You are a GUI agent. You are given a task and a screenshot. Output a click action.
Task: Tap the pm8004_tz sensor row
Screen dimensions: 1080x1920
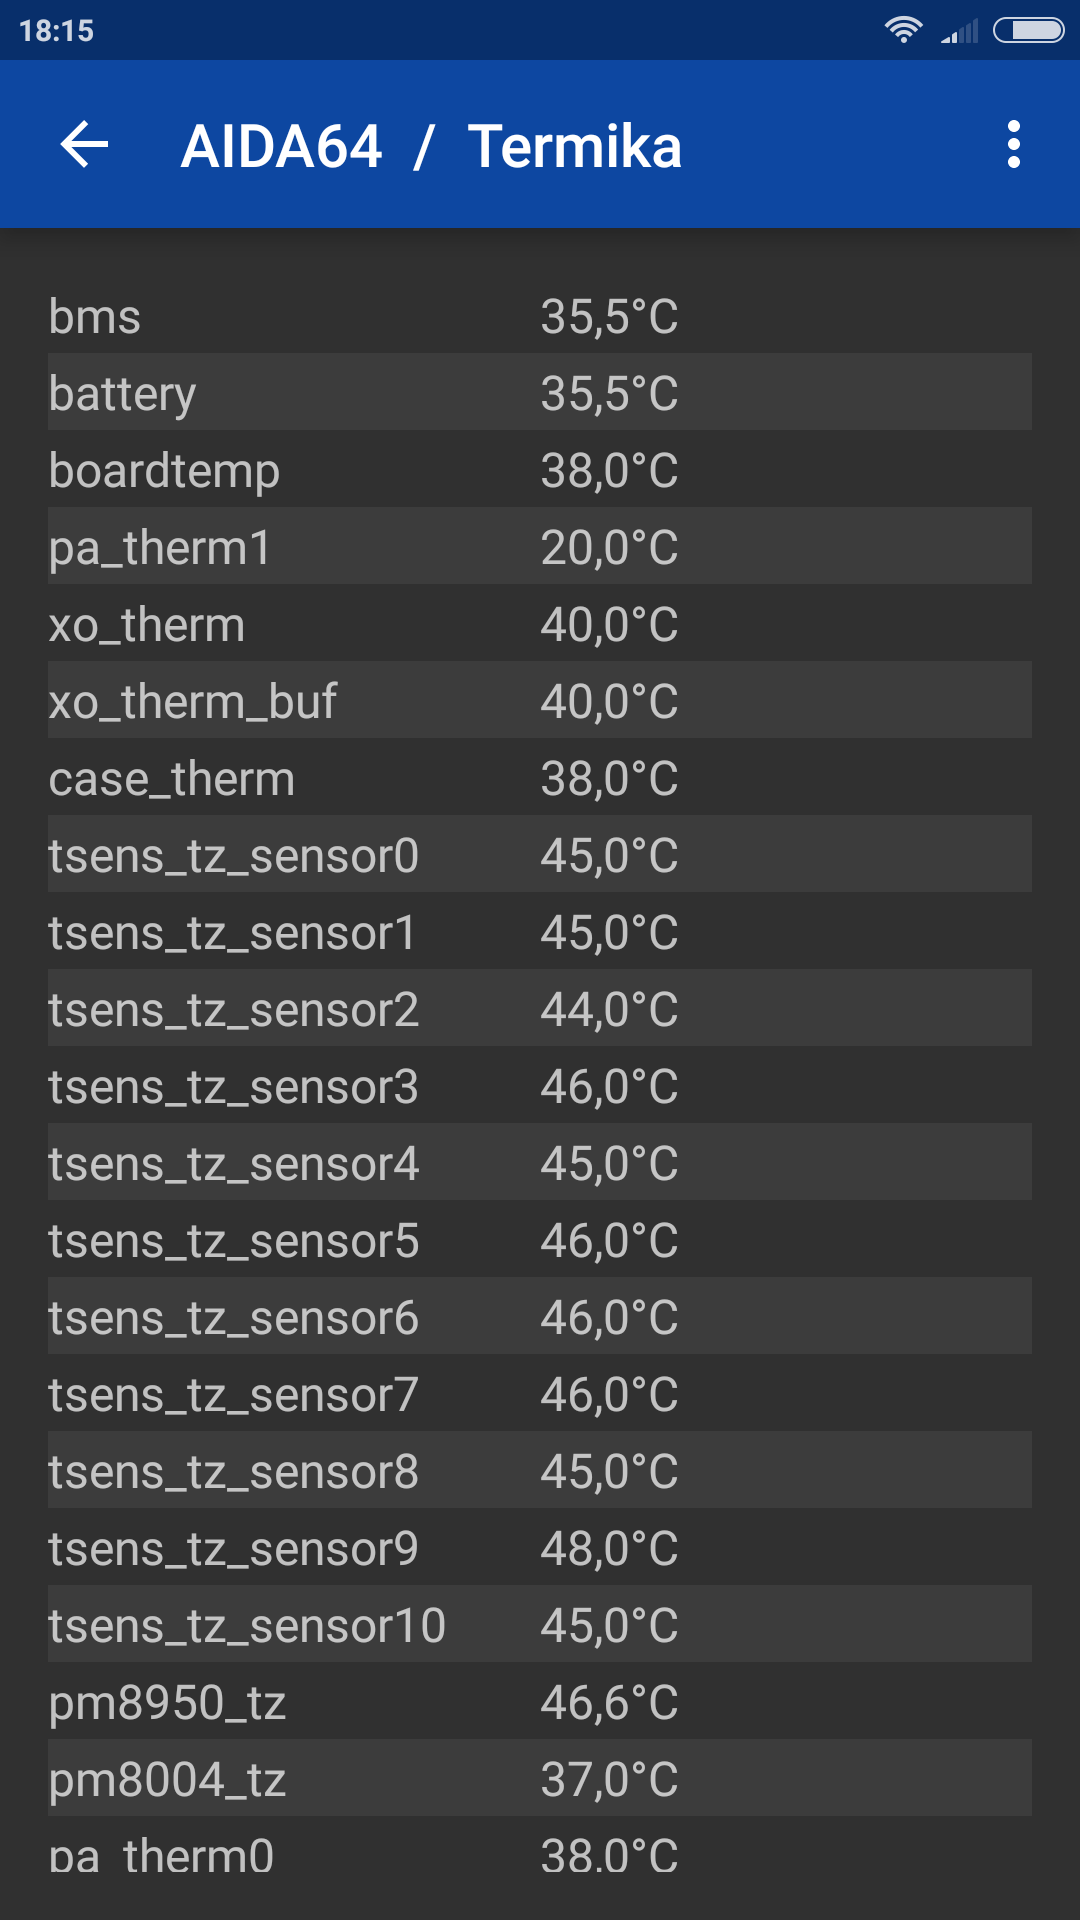(540, 1779)
